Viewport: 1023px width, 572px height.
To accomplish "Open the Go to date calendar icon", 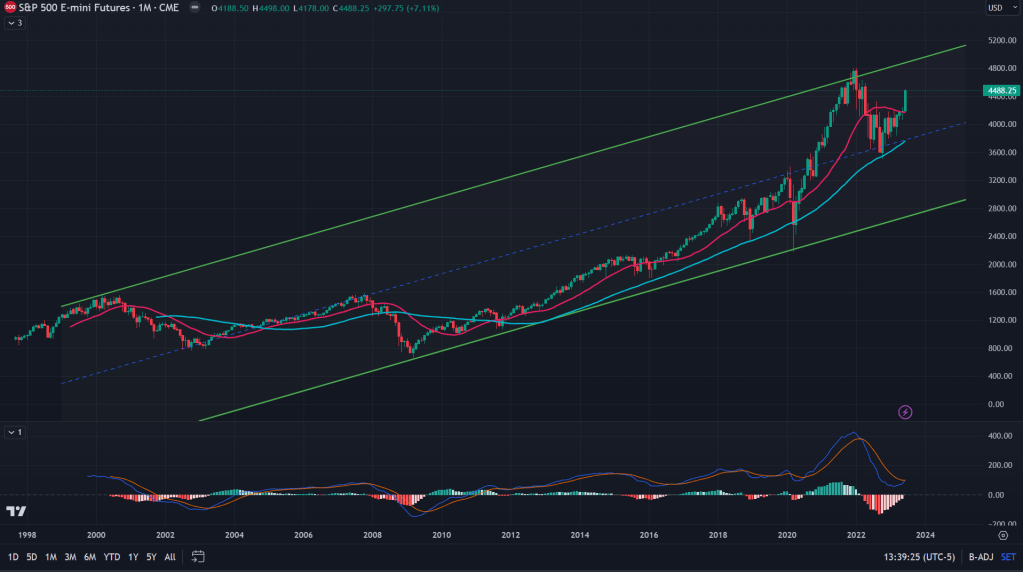I will coord(198,556).
